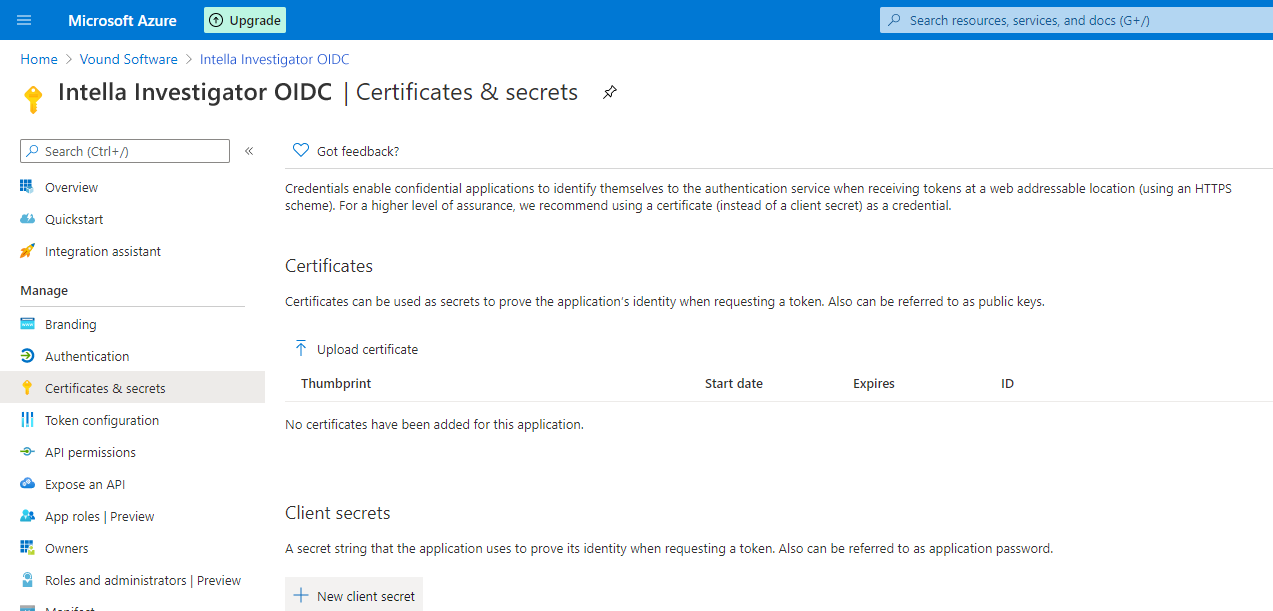Collapse the left navigation sidebar
The image size is (1273, 611).
[x=249, y=151]
